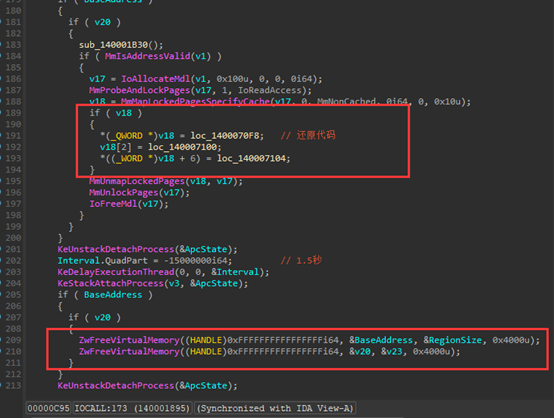Click line number 202 in gutter
This screenshot has width=554, height=418.
click(13, 261)
